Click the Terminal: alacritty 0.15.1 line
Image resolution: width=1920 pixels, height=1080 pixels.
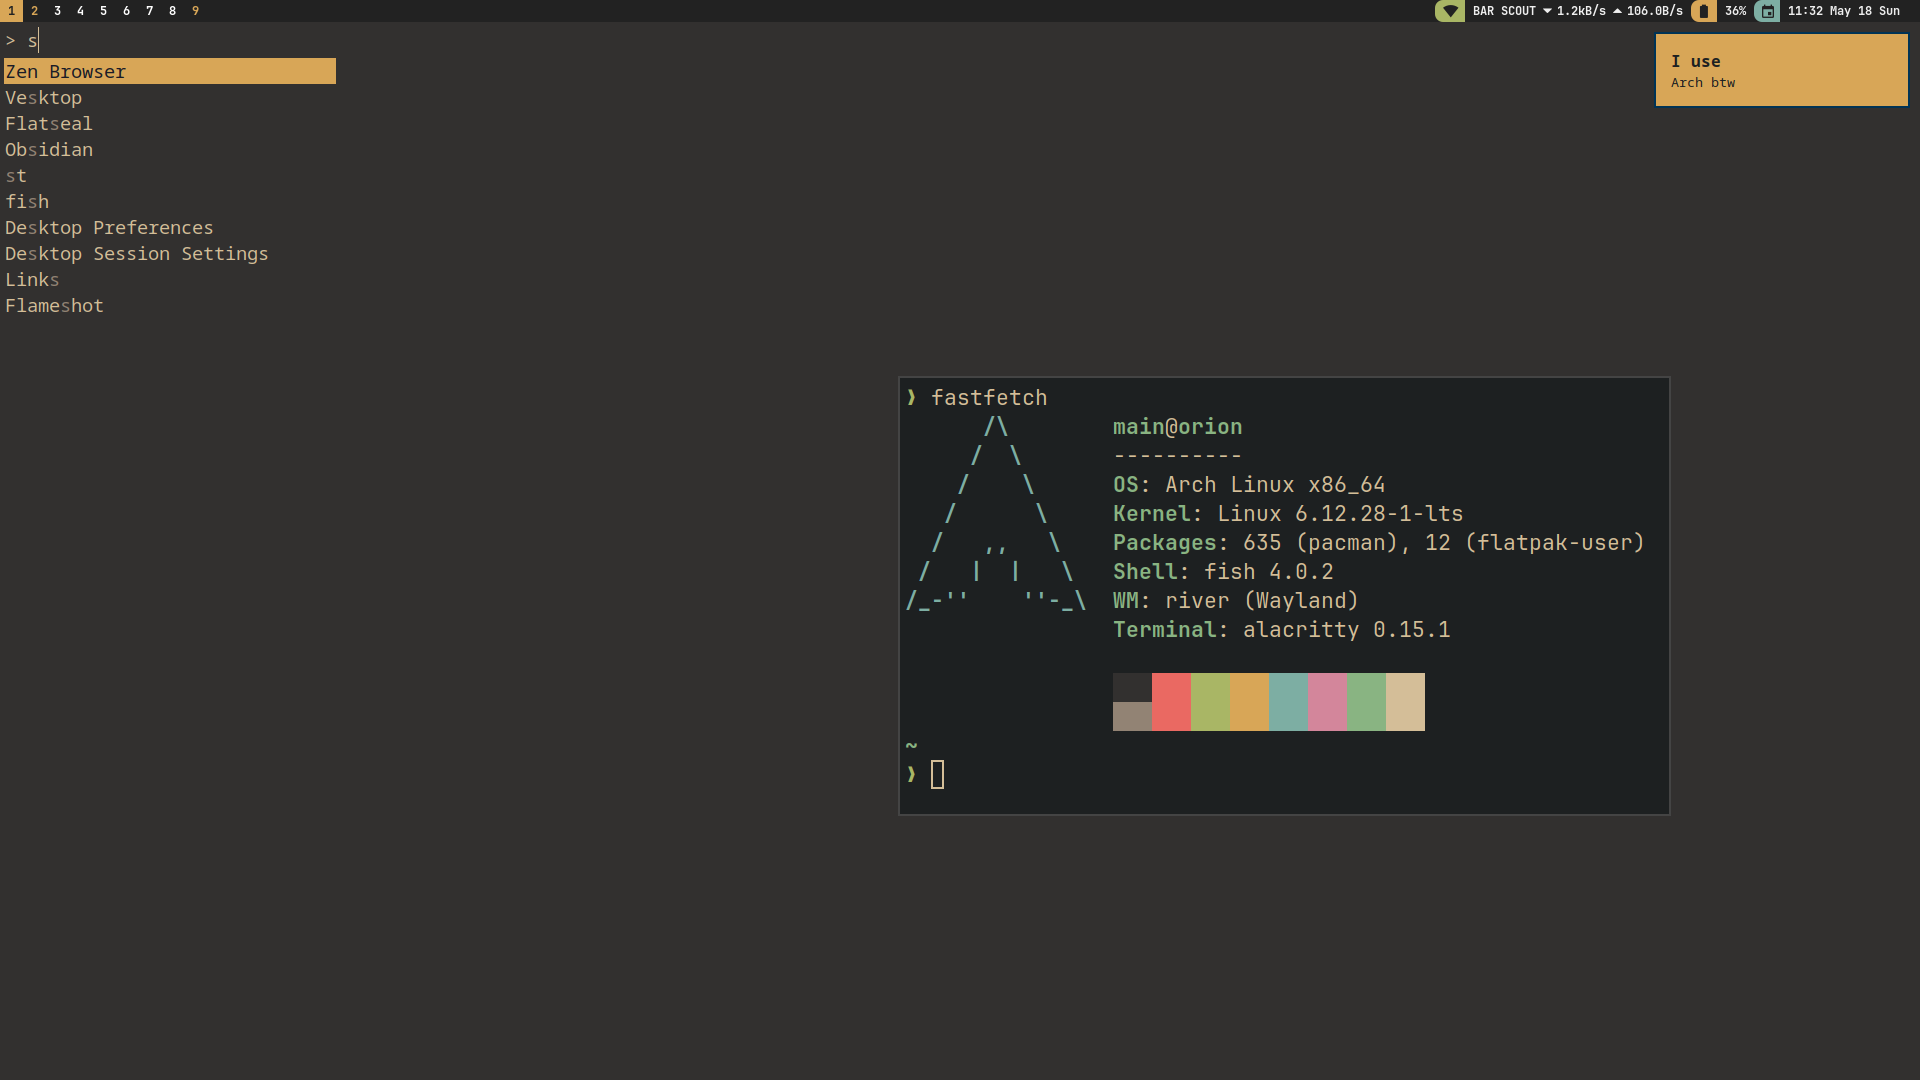(1281, 630)
